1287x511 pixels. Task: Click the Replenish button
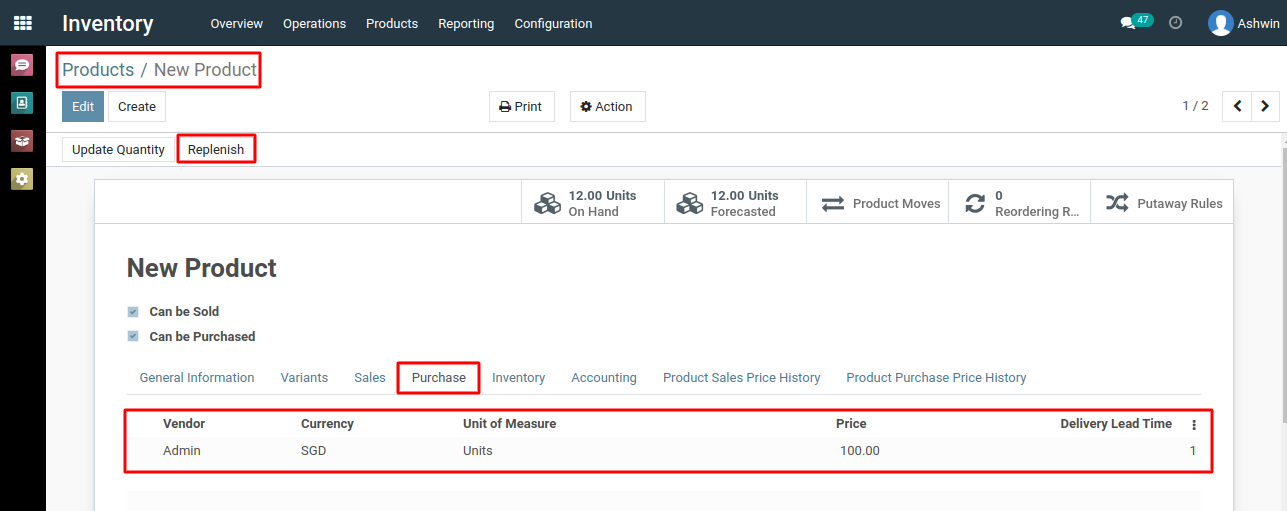pos(216,150)
